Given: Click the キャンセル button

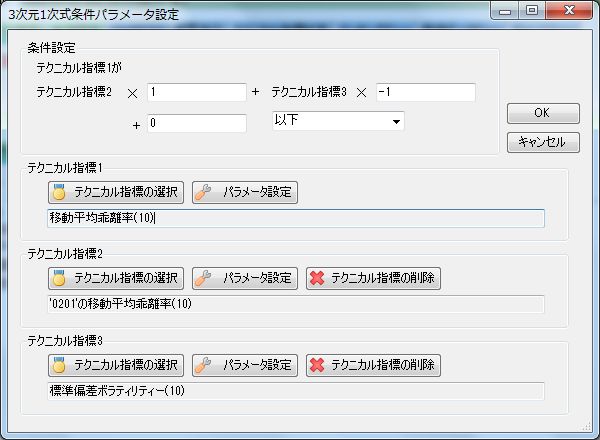Looking at the screenshot, I should (543, 142).
